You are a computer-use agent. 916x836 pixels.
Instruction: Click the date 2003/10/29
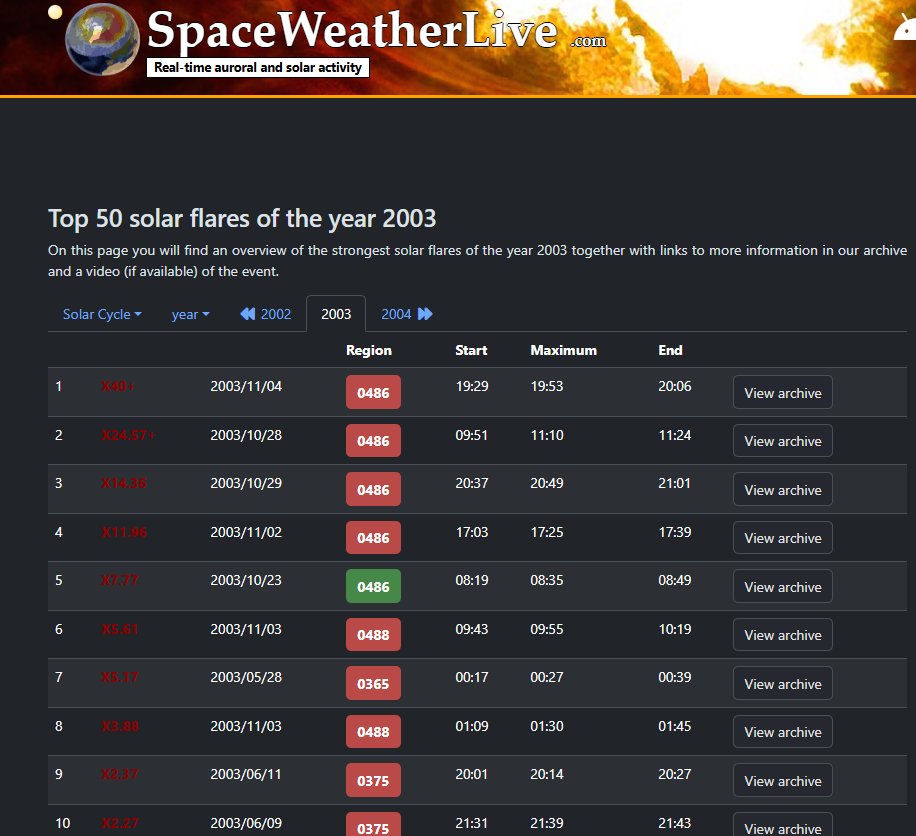coord(246,483)
